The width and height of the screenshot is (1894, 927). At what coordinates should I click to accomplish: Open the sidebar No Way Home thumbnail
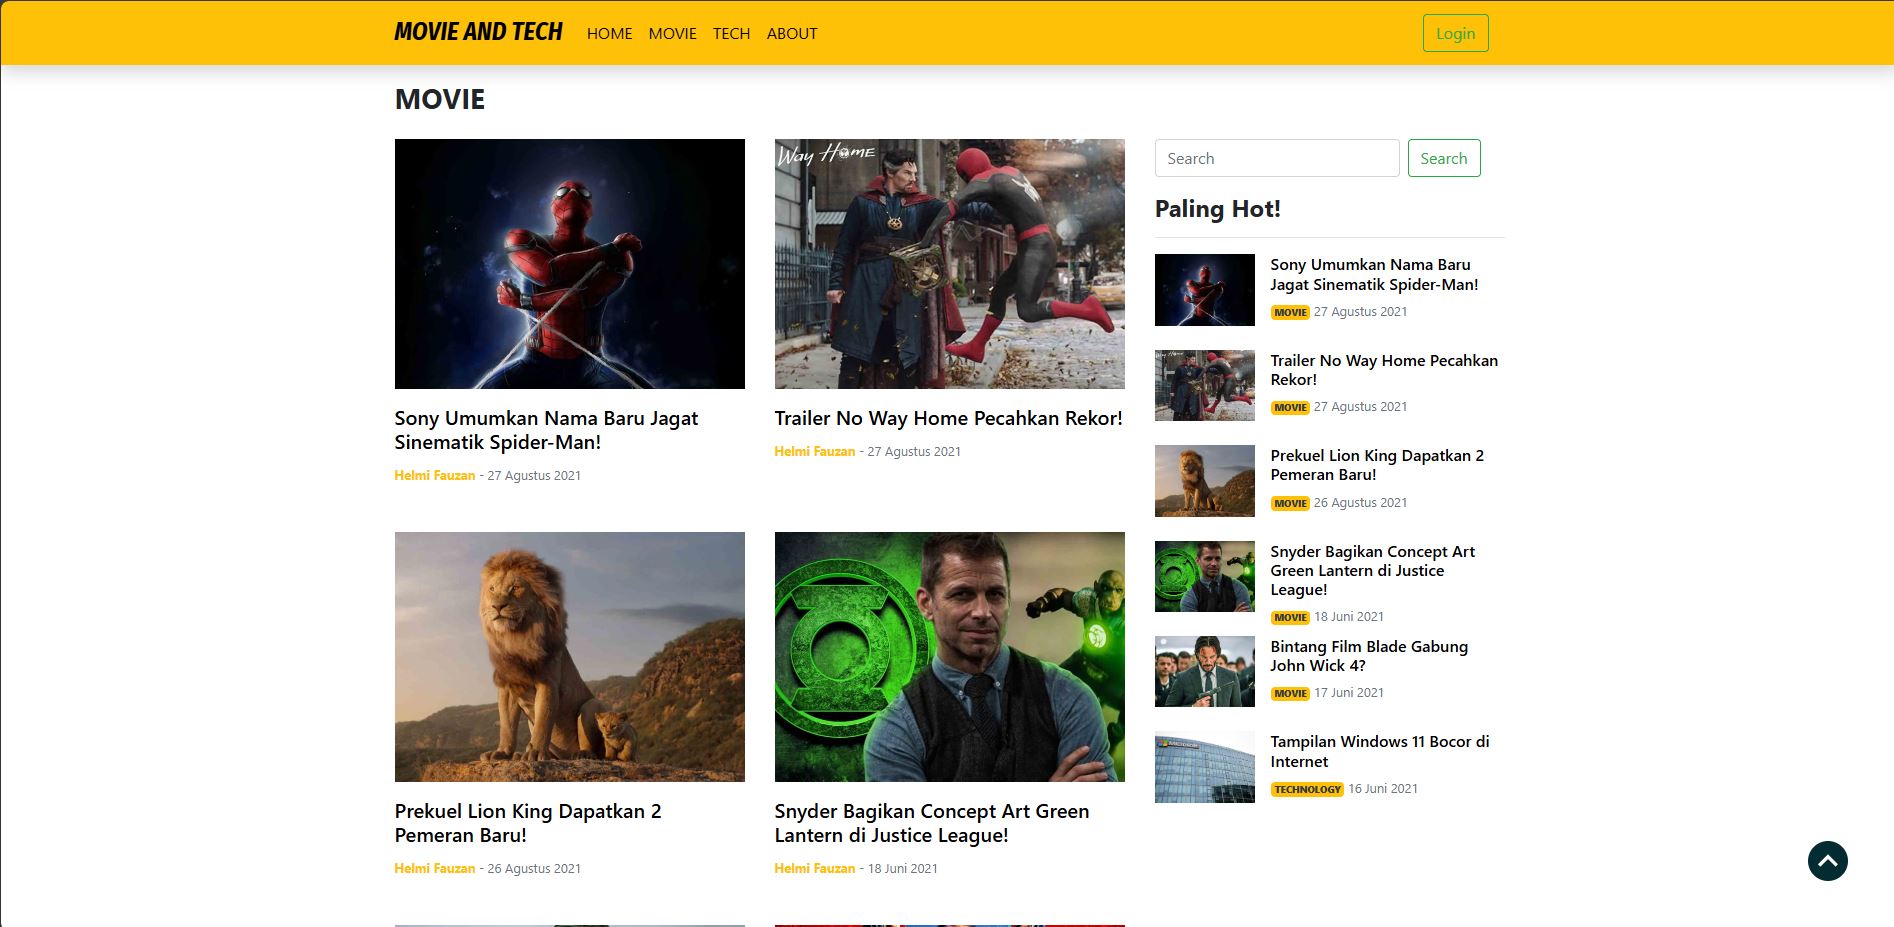coord(1204,385)
